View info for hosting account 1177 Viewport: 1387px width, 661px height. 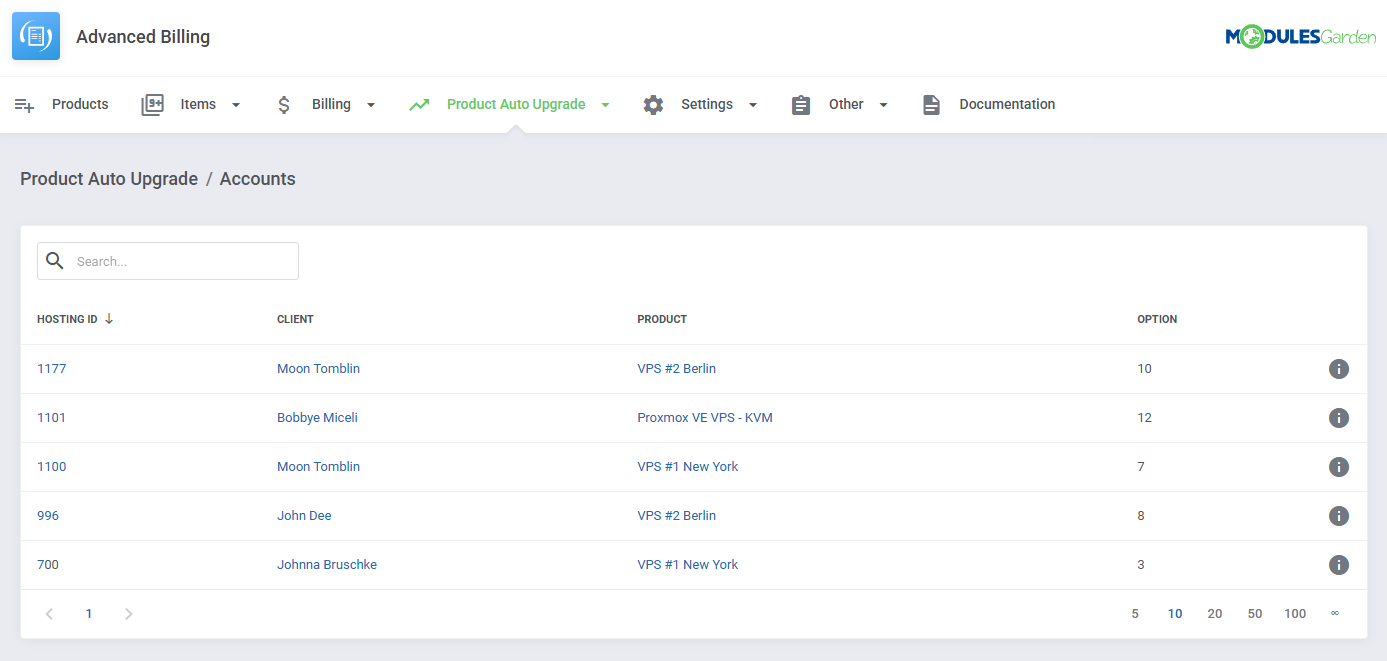pos(1339,368)
